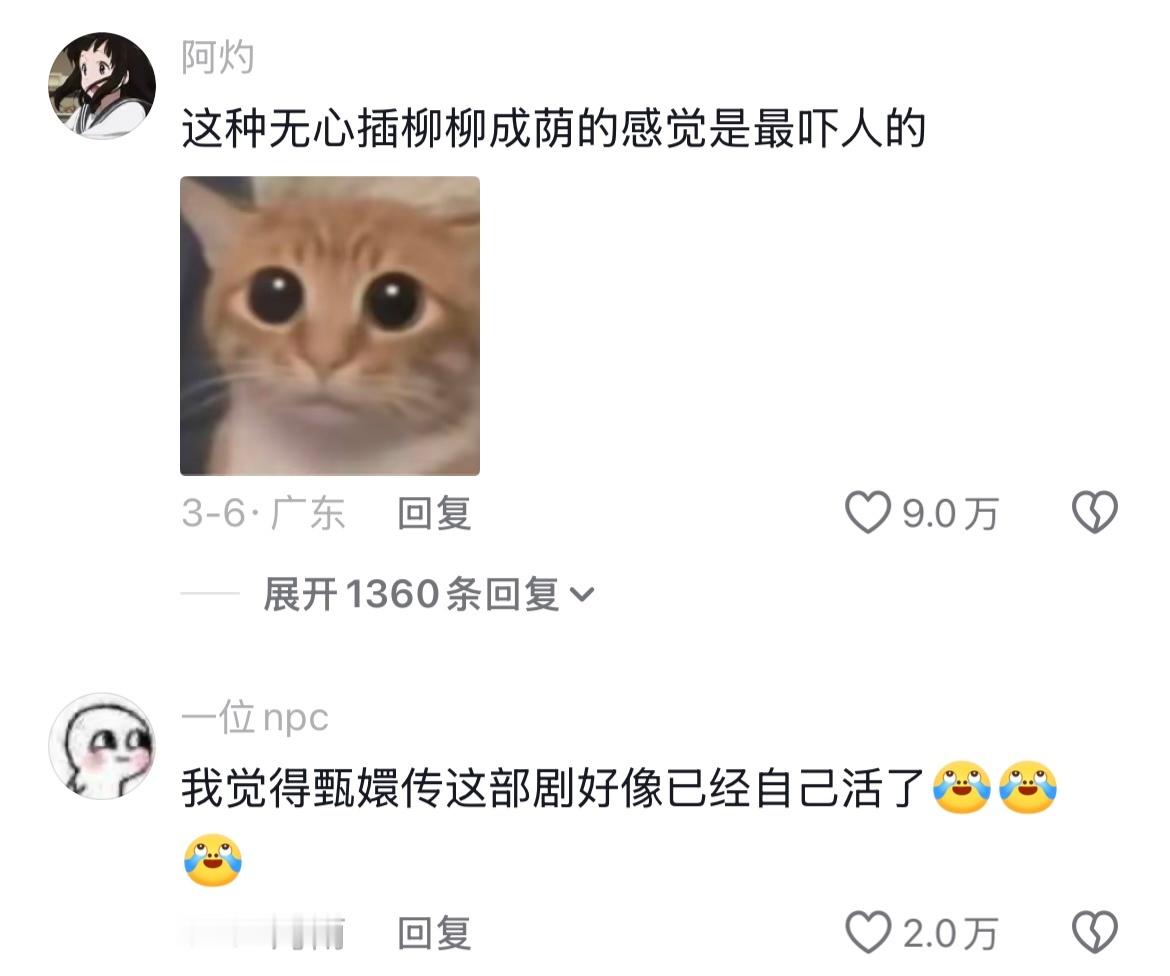Reply to 一位npc's comment via 回复

coord(434,933)
